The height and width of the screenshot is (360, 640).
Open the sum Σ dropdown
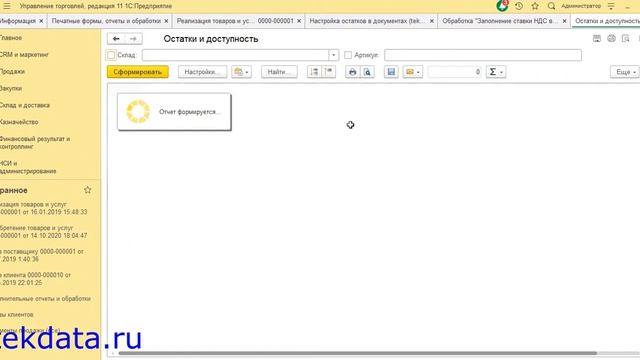(496, 72)
